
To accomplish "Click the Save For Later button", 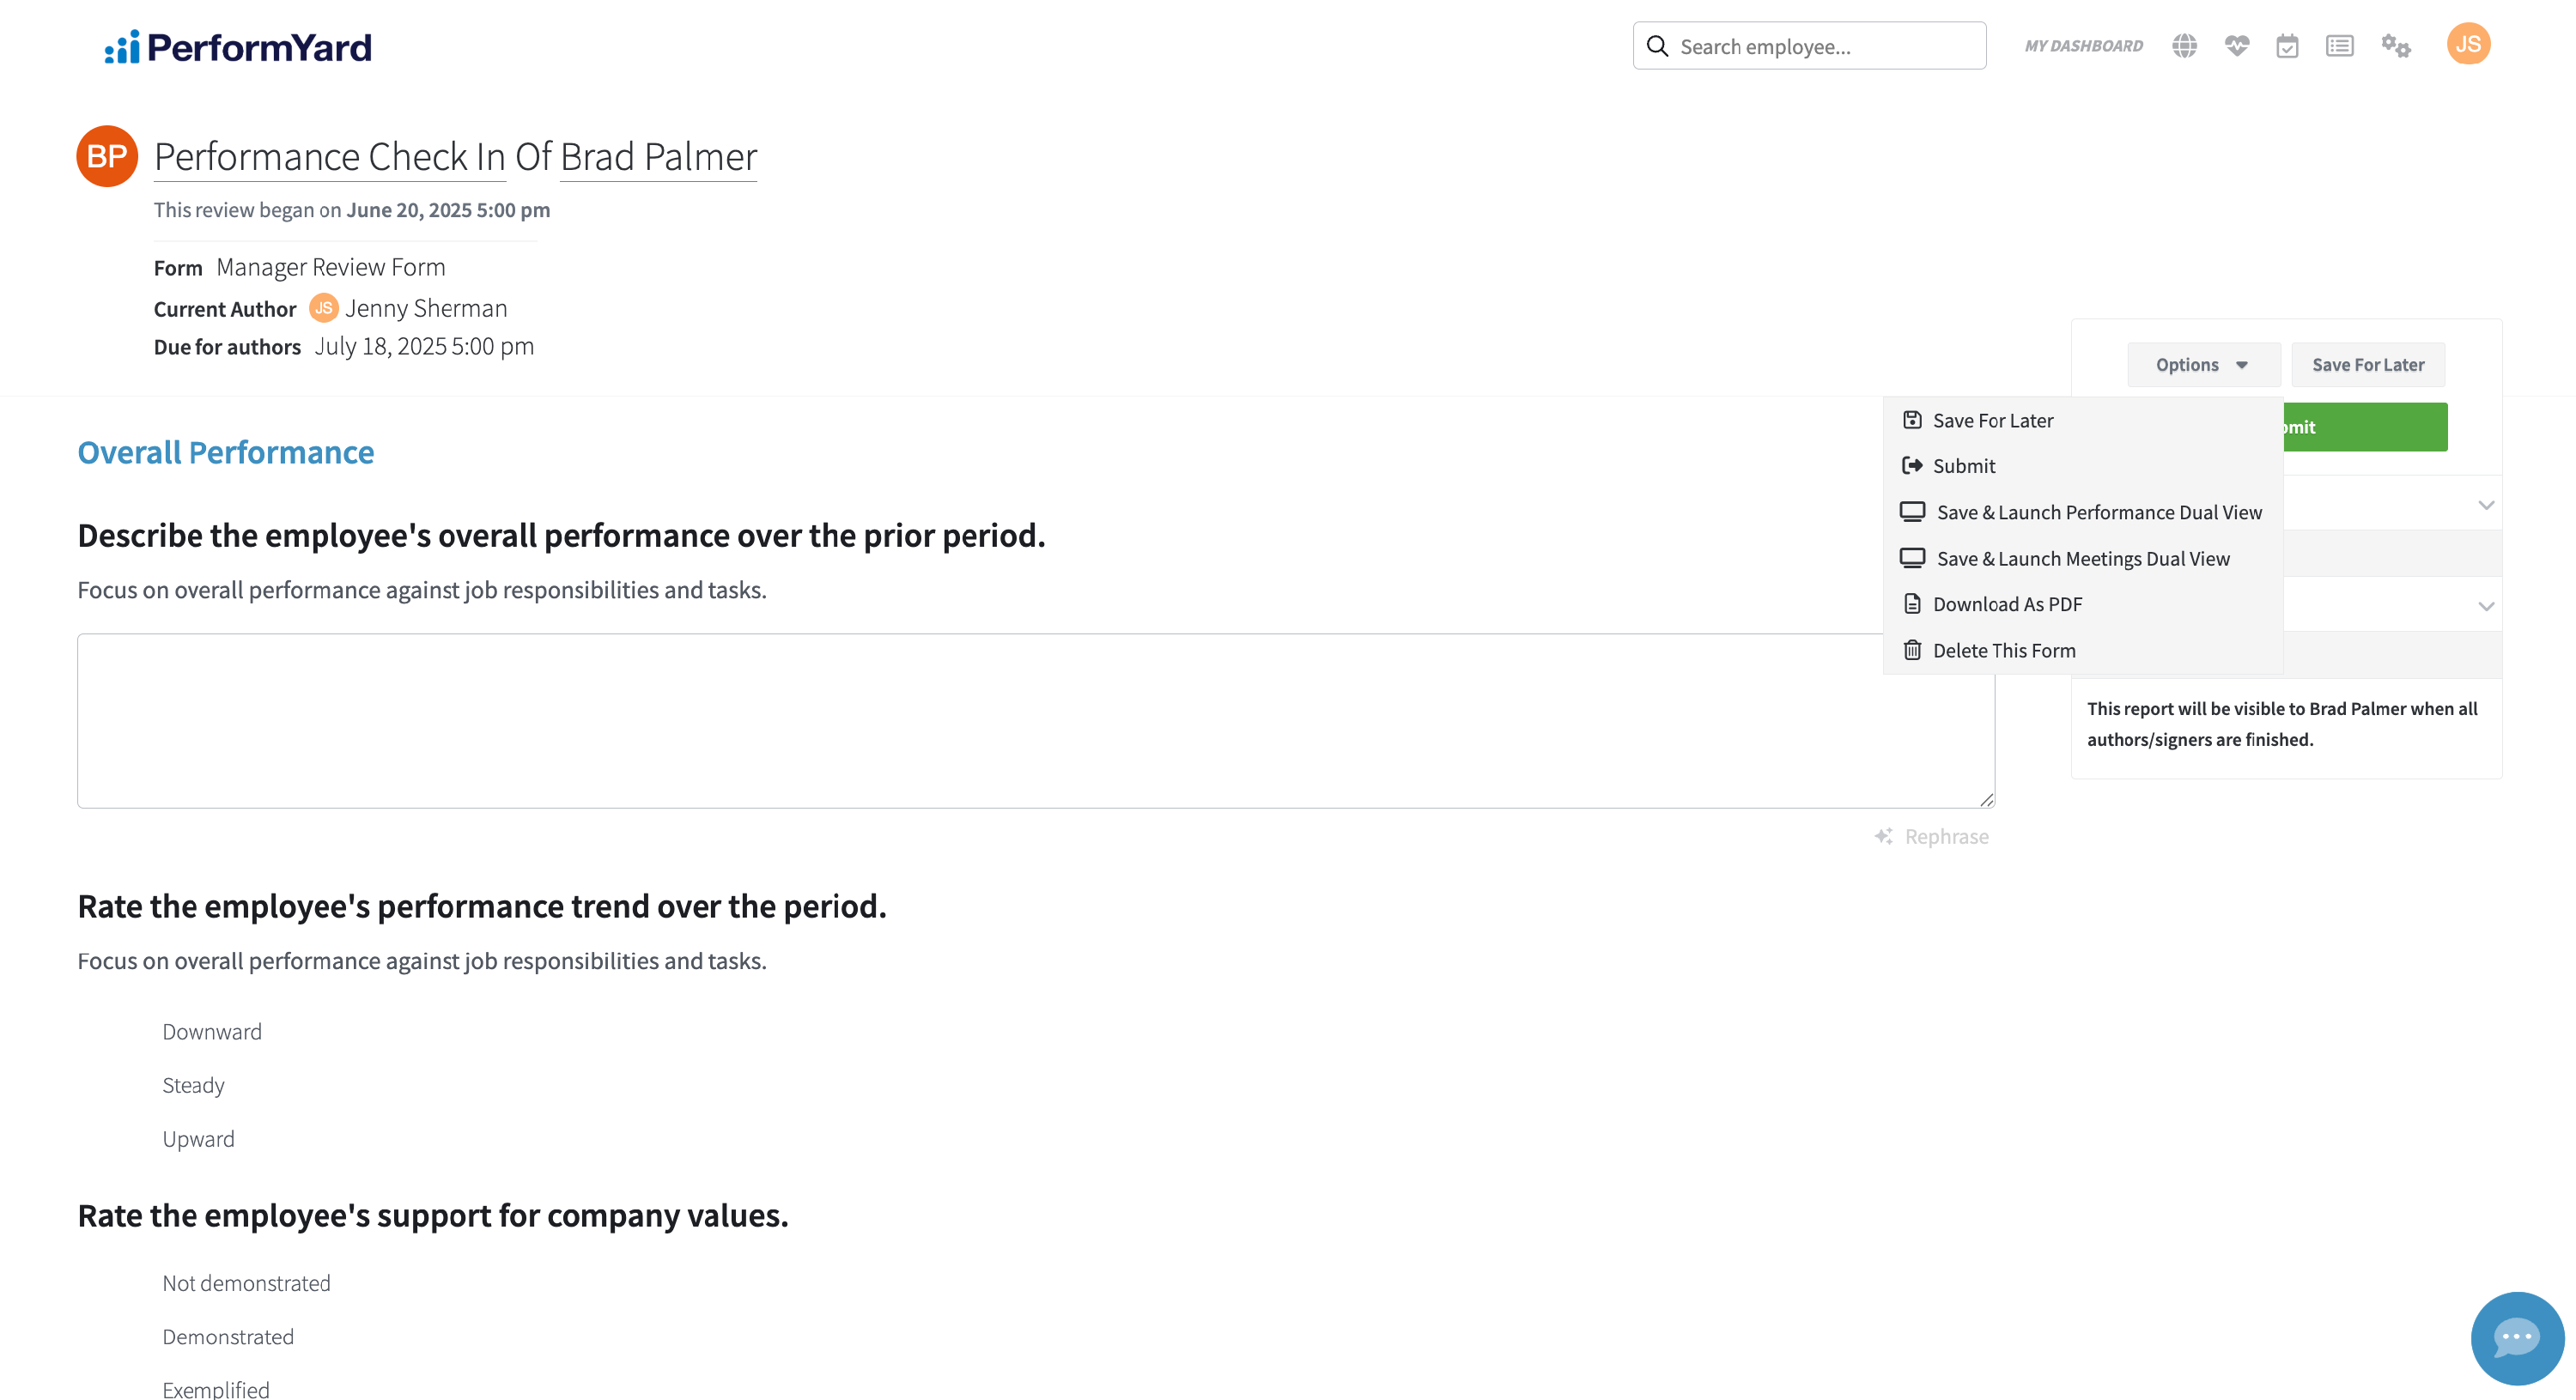I will click(x=2367, y=365).
